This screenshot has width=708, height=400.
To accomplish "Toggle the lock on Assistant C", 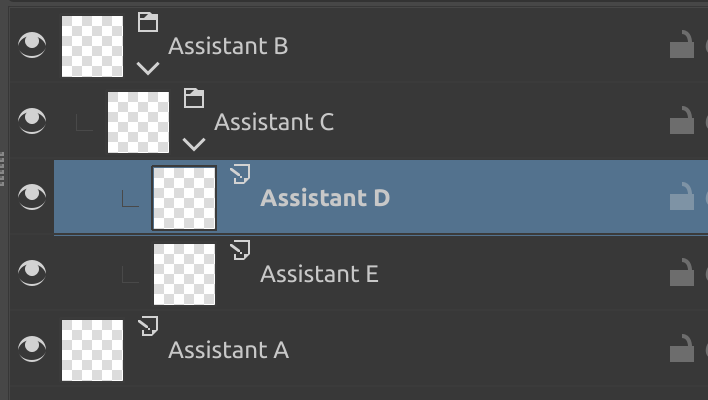I will click(681, 121).
